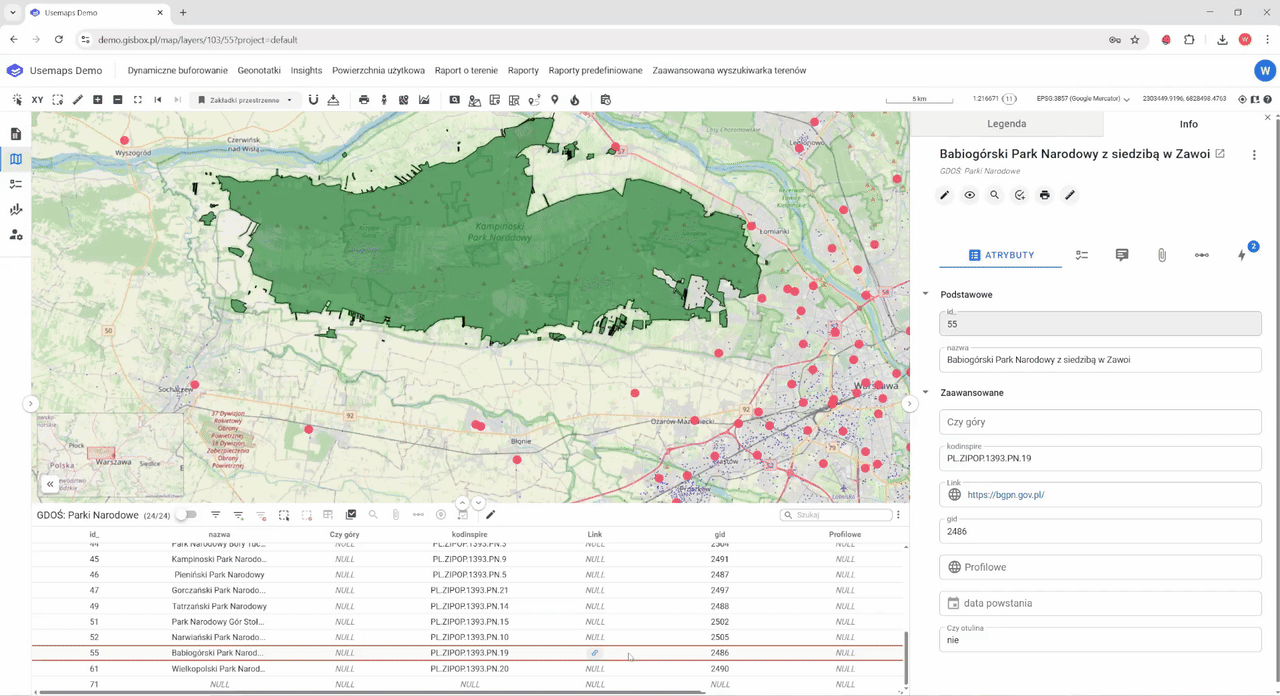The height and width of the screenshot is (696, 1280).
Task: Open the Geonotatki menu
Action: (259, 71)
